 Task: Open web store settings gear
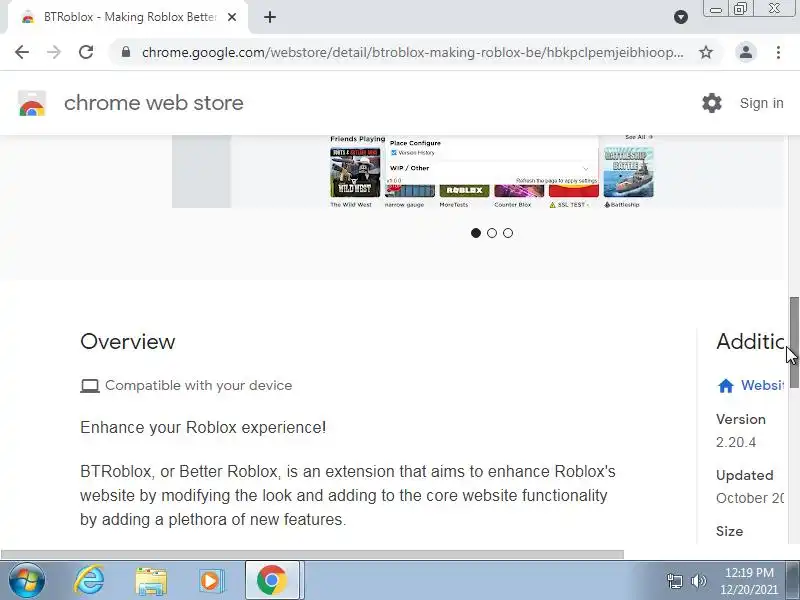point(711,103)
